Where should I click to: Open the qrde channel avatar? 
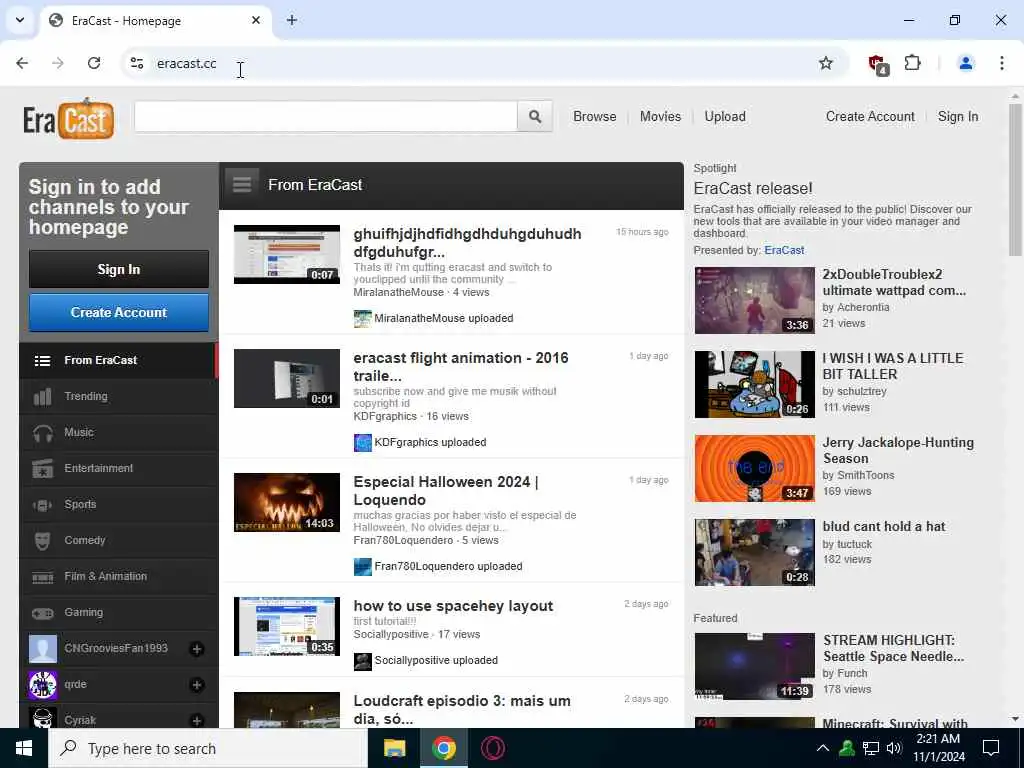pyautogui.click(x=42, y=684)
